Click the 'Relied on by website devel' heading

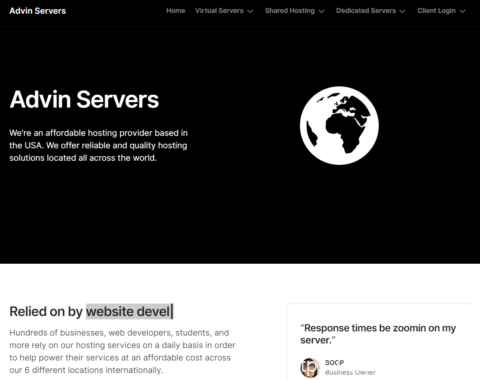click(91, 311)
